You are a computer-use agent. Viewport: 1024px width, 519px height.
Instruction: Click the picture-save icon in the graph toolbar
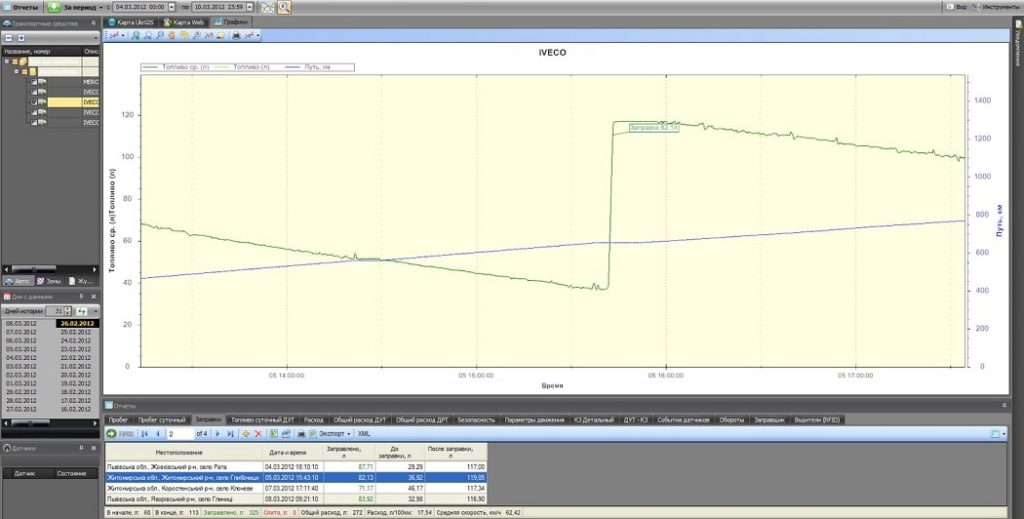pos(220,35)
